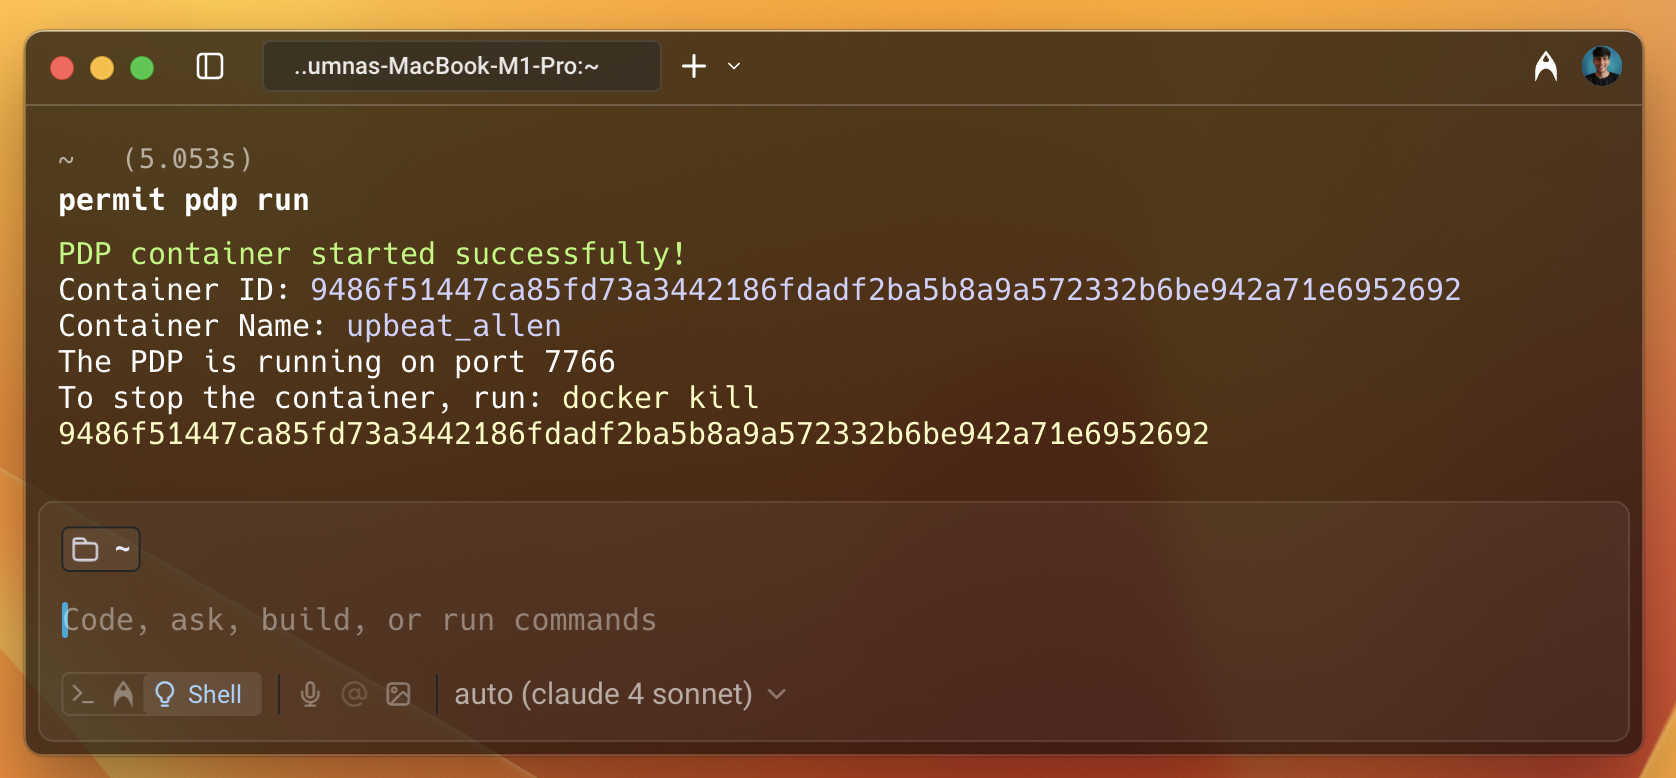Start voice input with microphone icon
Image resolution: width=1676 pixels, height=778 pixels.
[310, 694]
